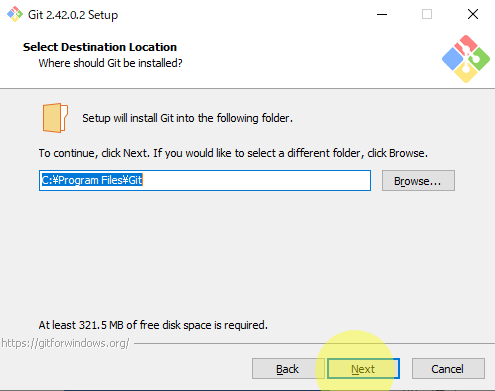The width and height of the screenshot is (495, 391).
Task: Click the 'To continue, click Next' instruction
Action: click(233, 153)
